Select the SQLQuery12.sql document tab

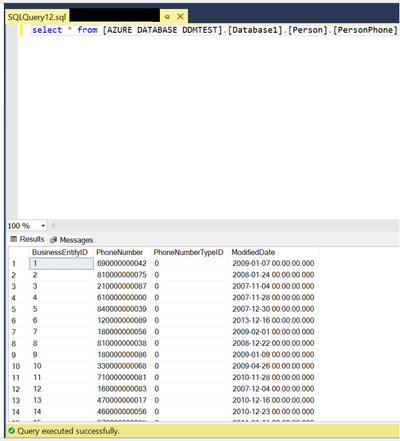pyautogui.click(x=37, y=17)
